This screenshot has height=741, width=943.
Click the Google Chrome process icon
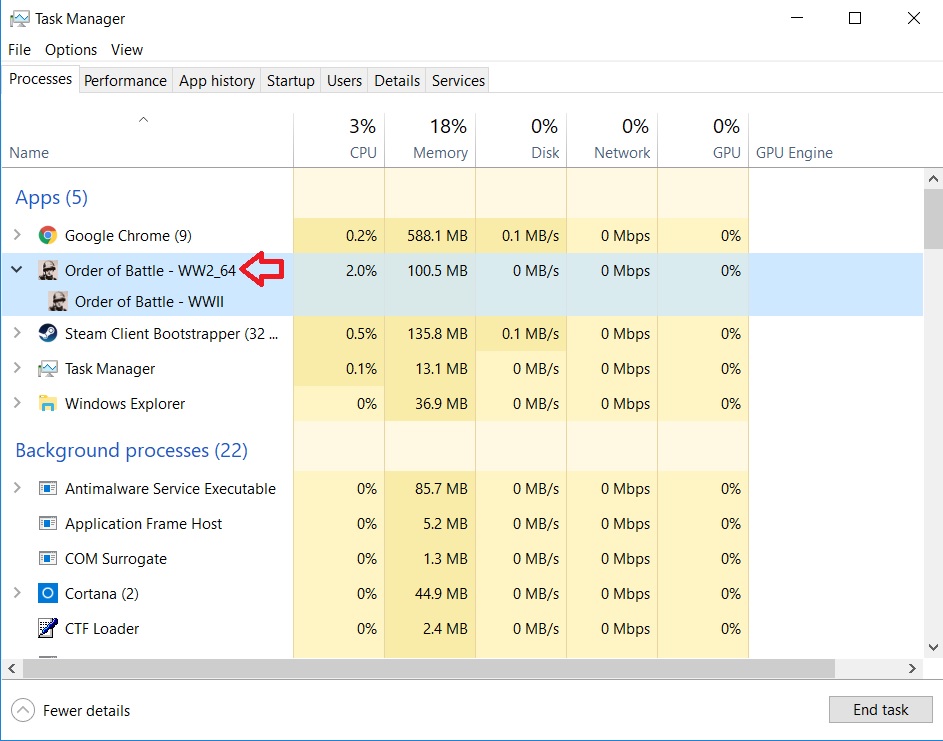pos(47,236)
